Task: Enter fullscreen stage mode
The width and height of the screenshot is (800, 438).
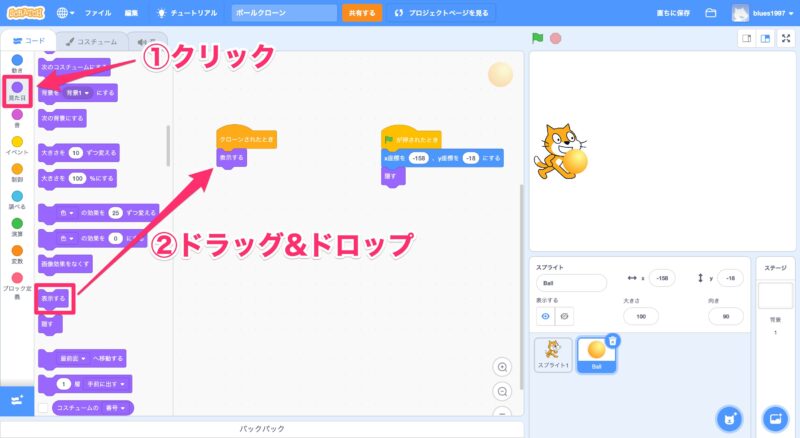Action: pyautogui.click(x=785, y=39)
